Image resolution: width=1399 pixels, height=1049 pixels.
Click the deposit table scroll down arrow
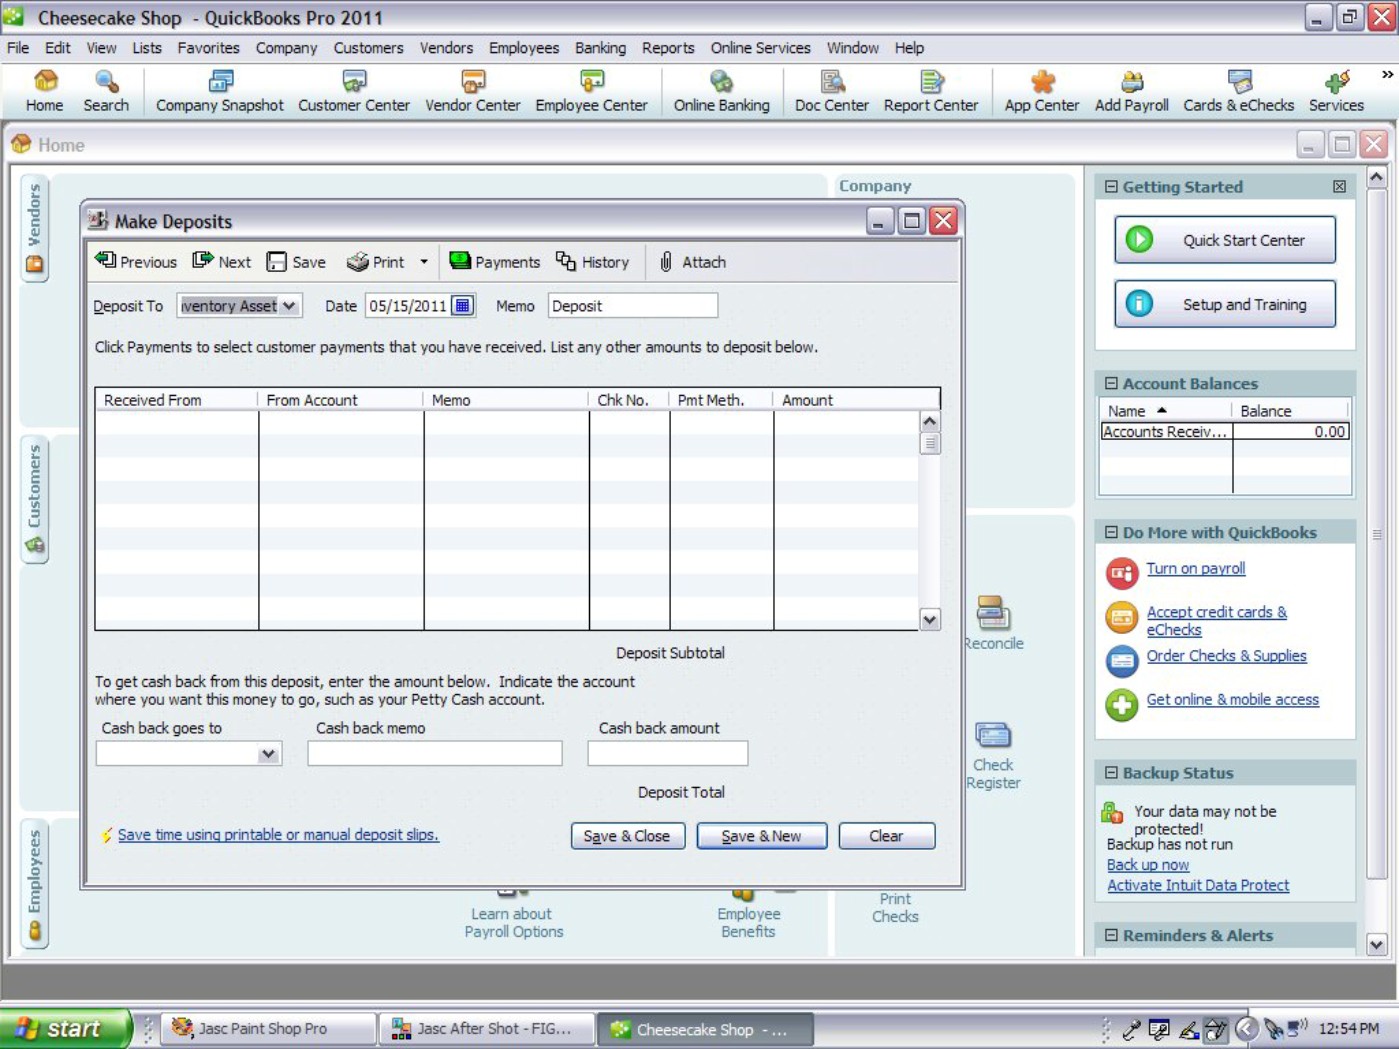(x=929, y=620)
